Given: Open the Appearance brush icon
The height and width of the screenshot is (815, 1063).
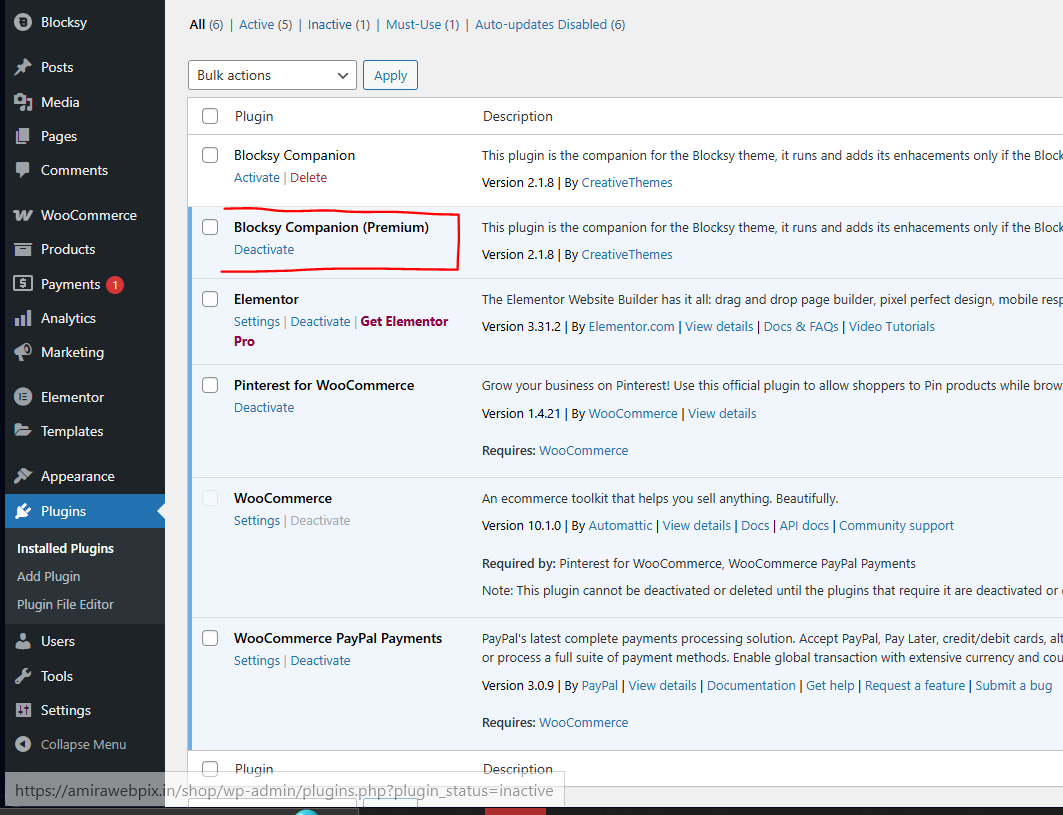Looking at the screenshot, I should 22,476.
